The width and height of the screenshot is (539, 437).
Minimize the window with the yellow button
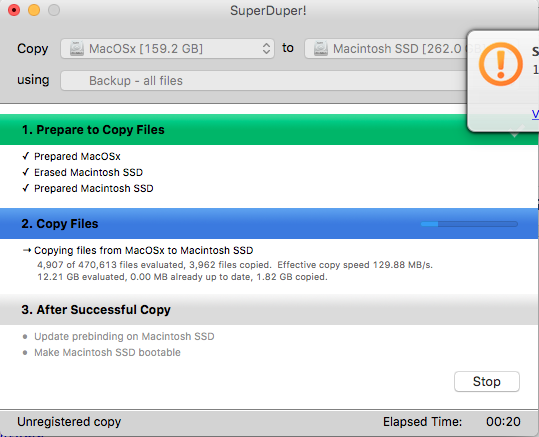pos(34,10)
